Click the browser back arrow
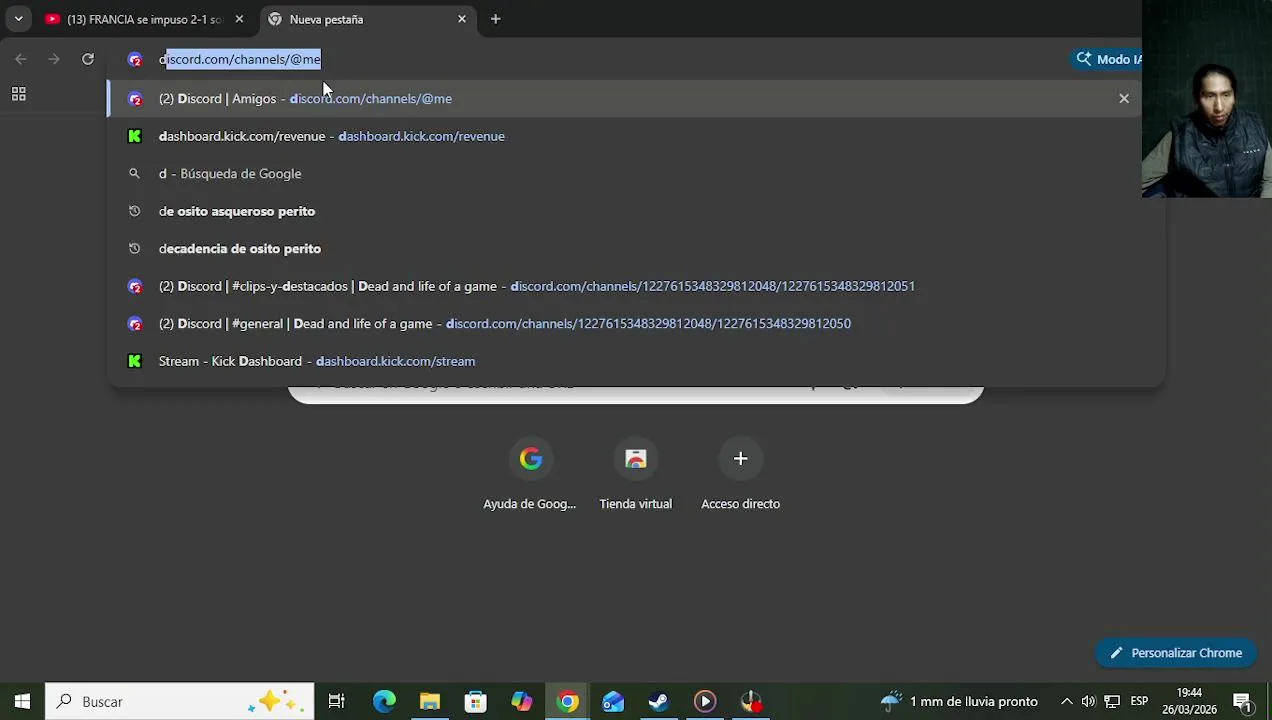Screen dimensions: 1272x720 [x=21, y=59]
